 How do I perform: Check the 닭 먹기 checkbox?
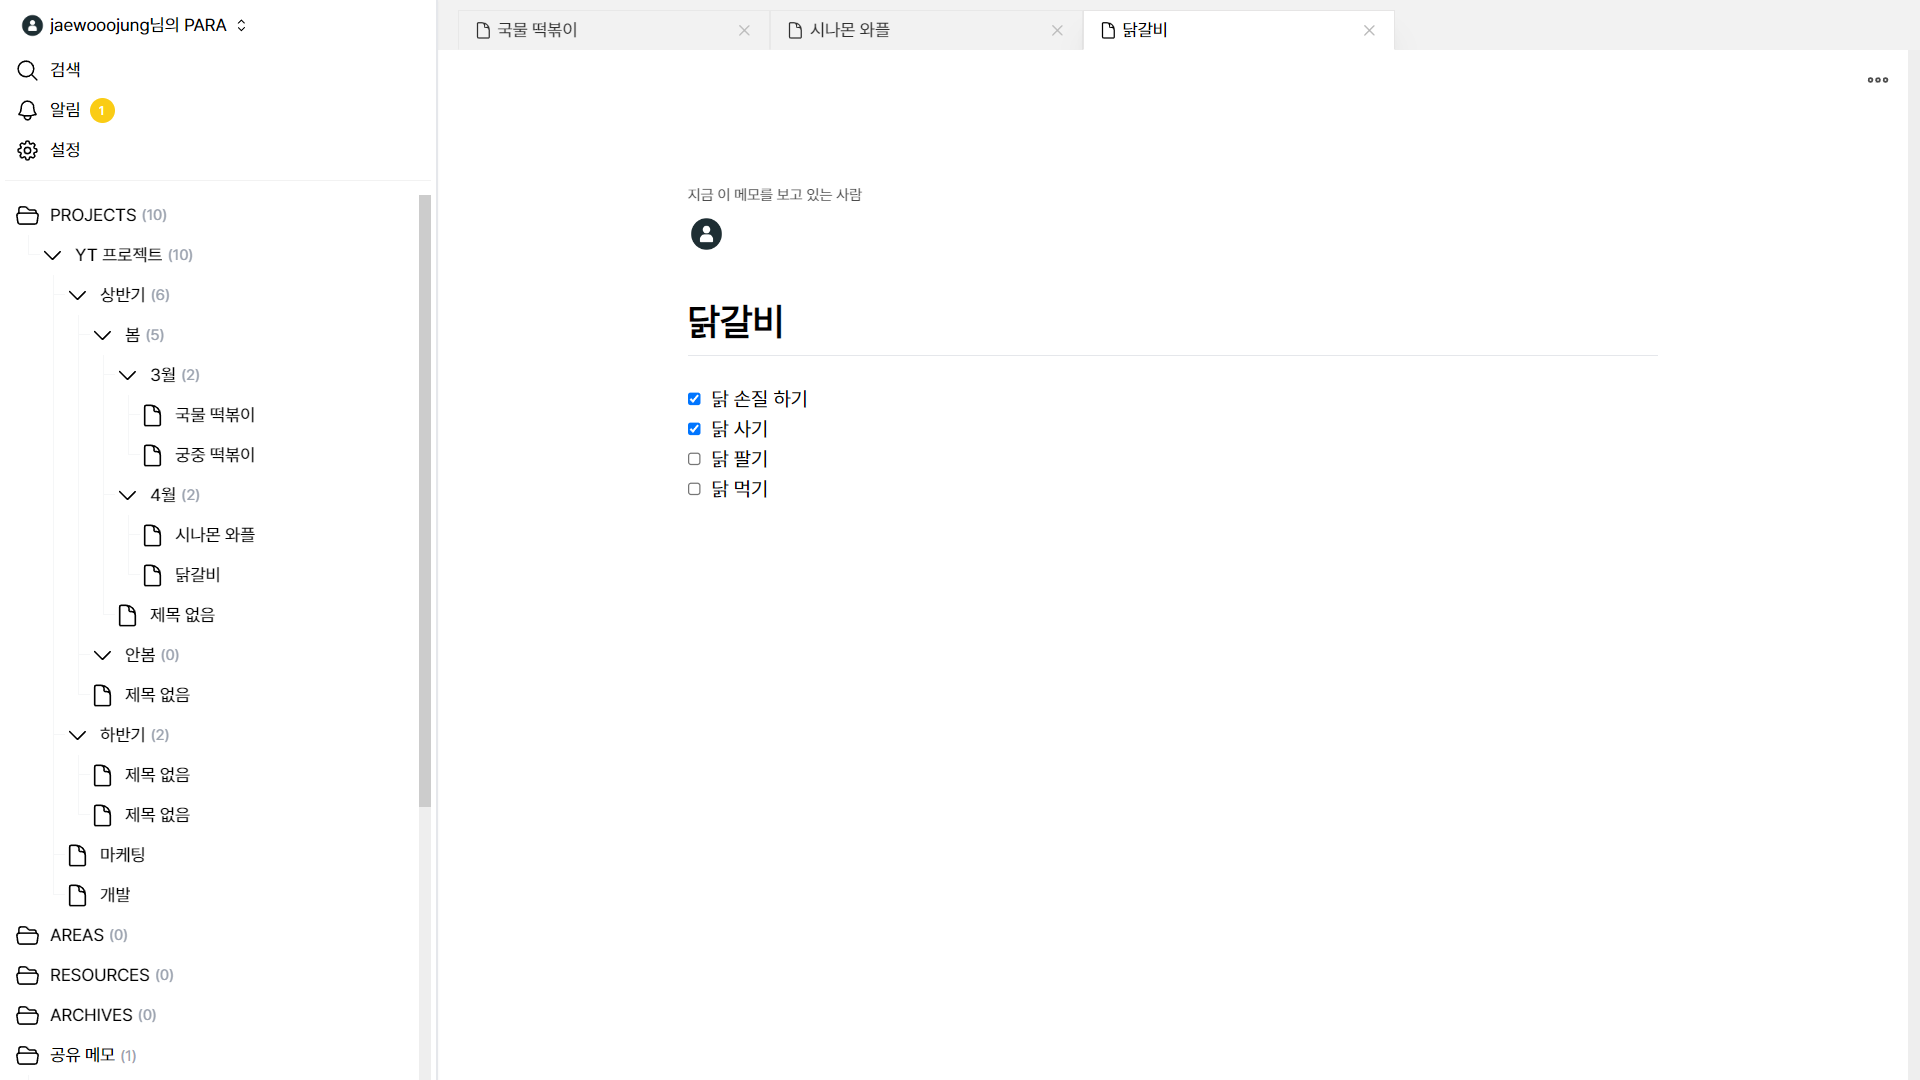[694, 489]
